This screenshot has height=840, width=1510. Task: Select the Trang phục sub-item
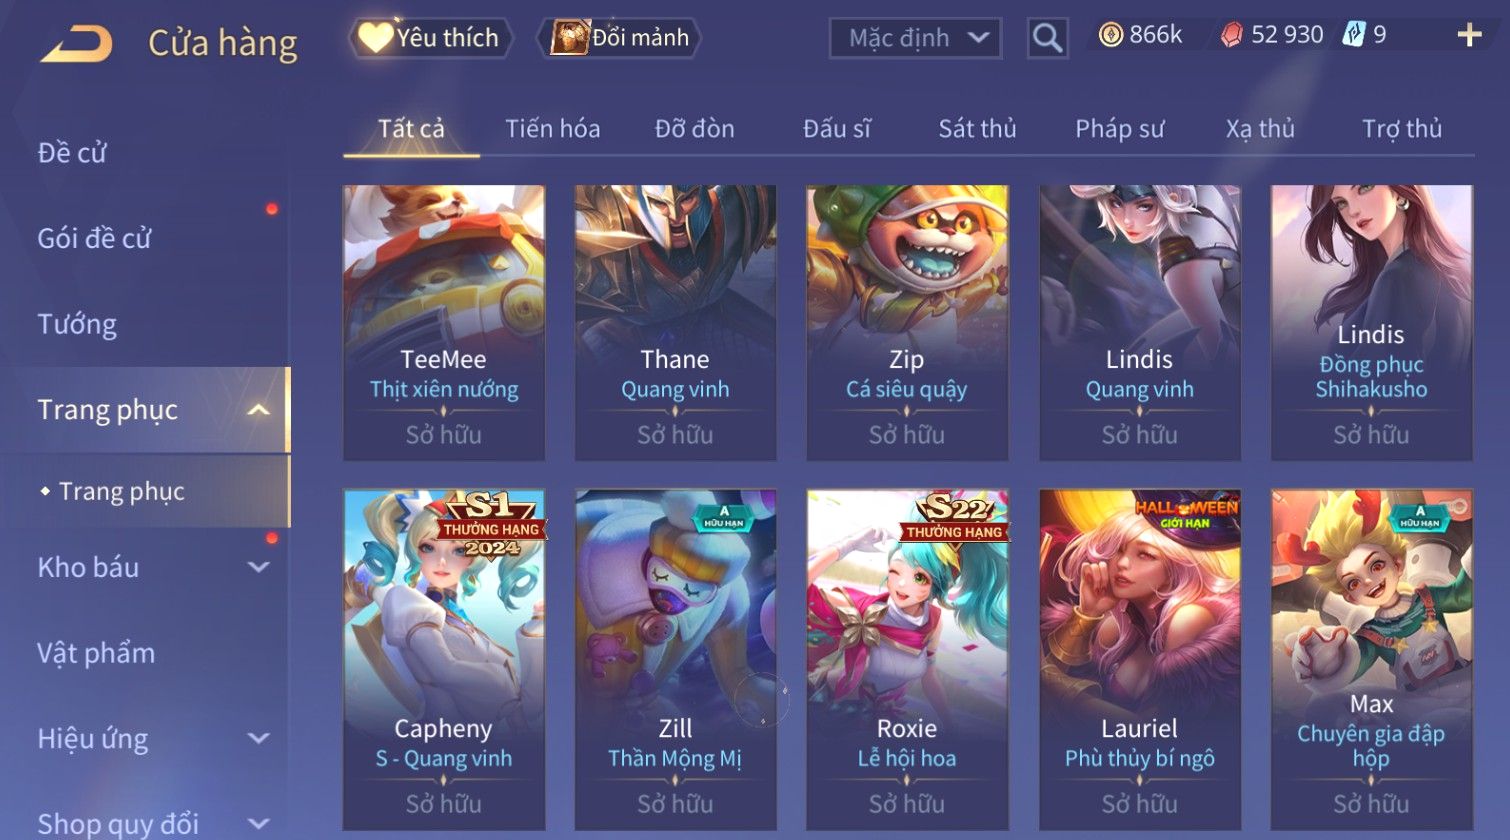click(121, 491)
